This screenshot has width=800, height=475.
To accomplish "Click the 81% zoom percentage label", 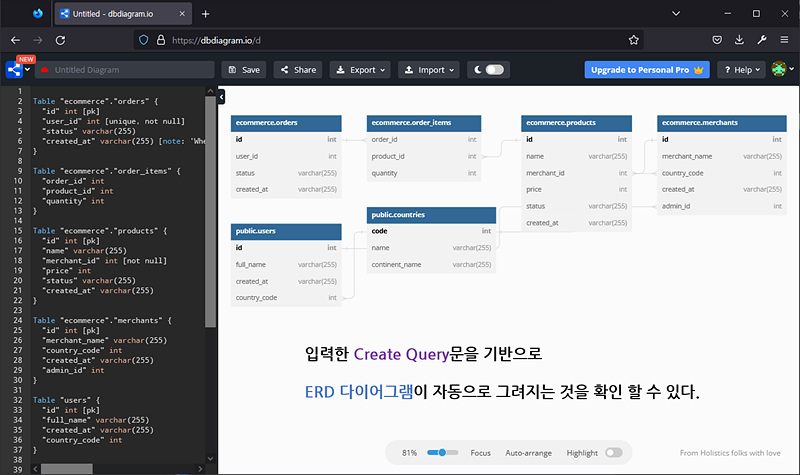I will [409, 453].
